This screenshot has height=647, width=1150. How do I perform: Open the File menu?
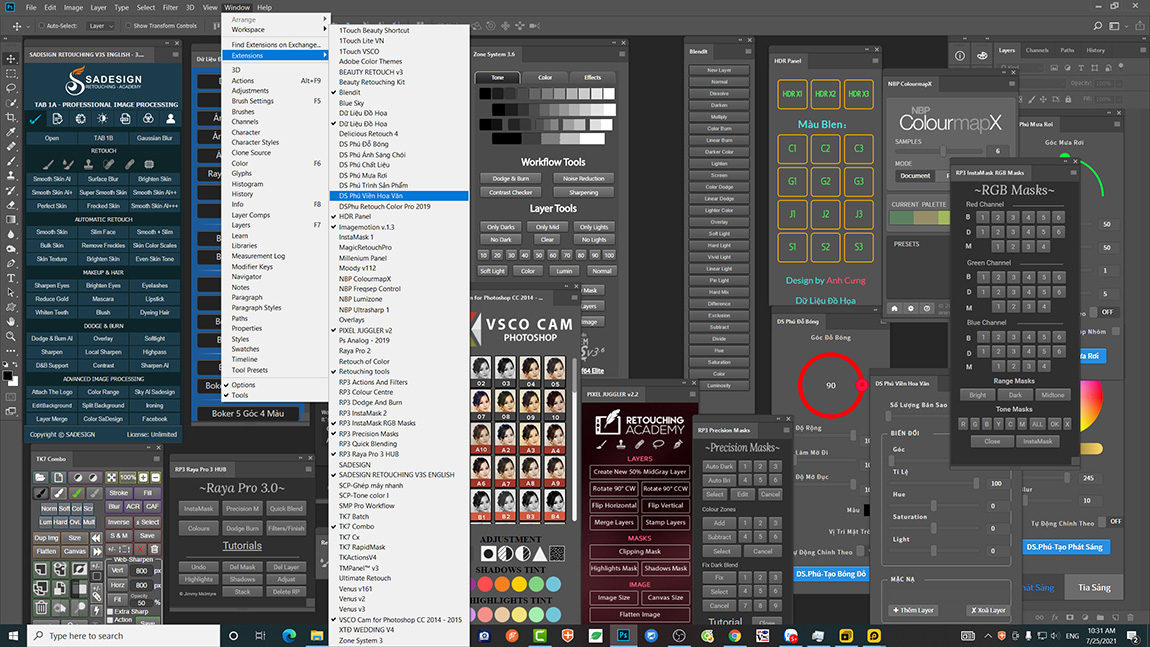(x=31, y=7)
